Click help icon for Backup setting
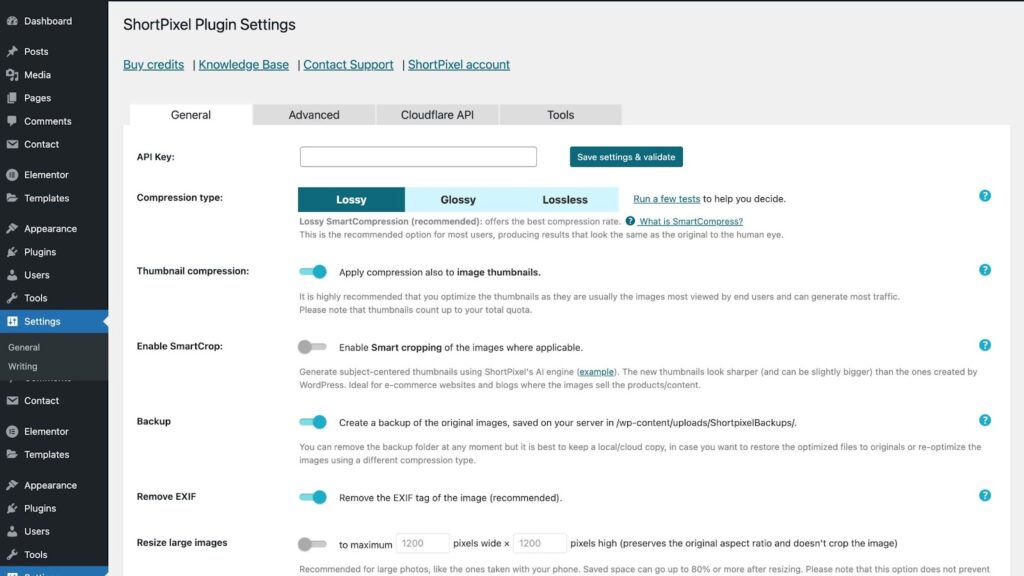Viewport: 1024px width, 576px height. point(984,421)
